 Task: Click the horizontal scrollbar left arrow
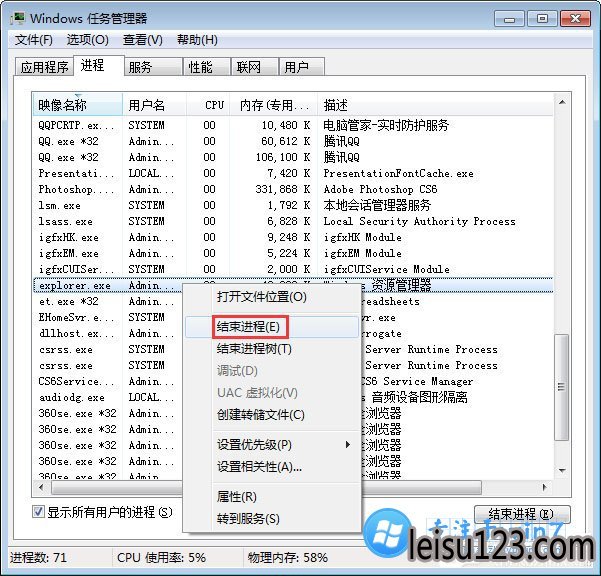pos(41,487)
